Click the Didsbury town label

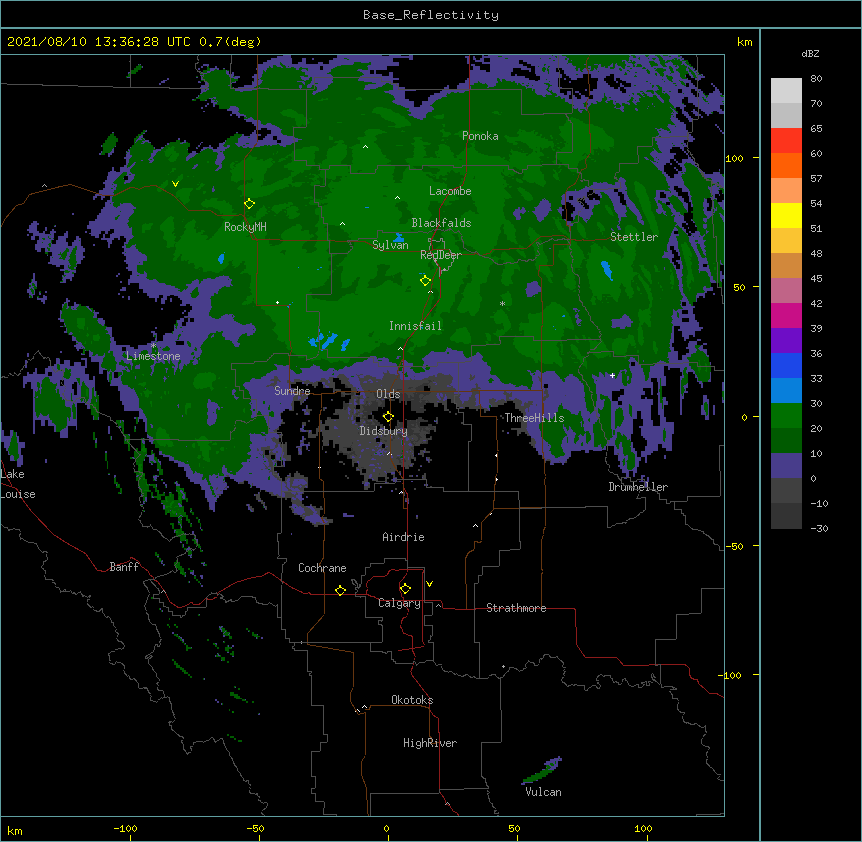(x=383, y=431)
